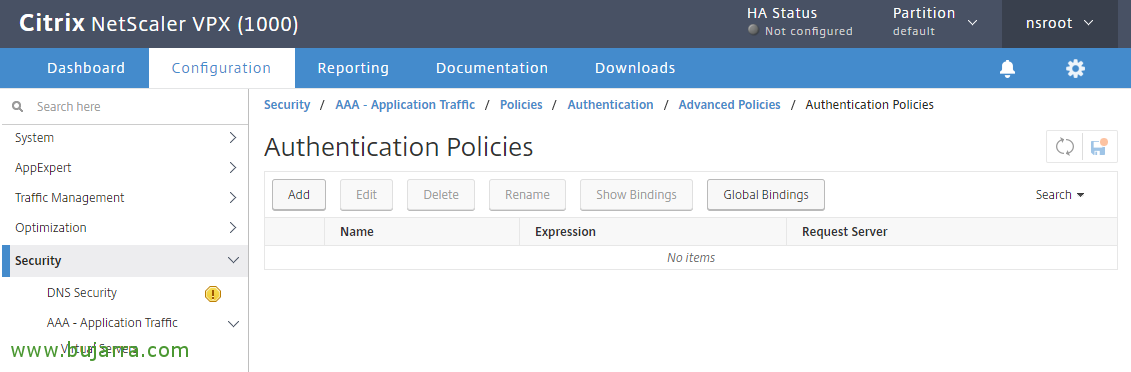Go to Advanced Policies breadcrumb link

pos(729,105)
